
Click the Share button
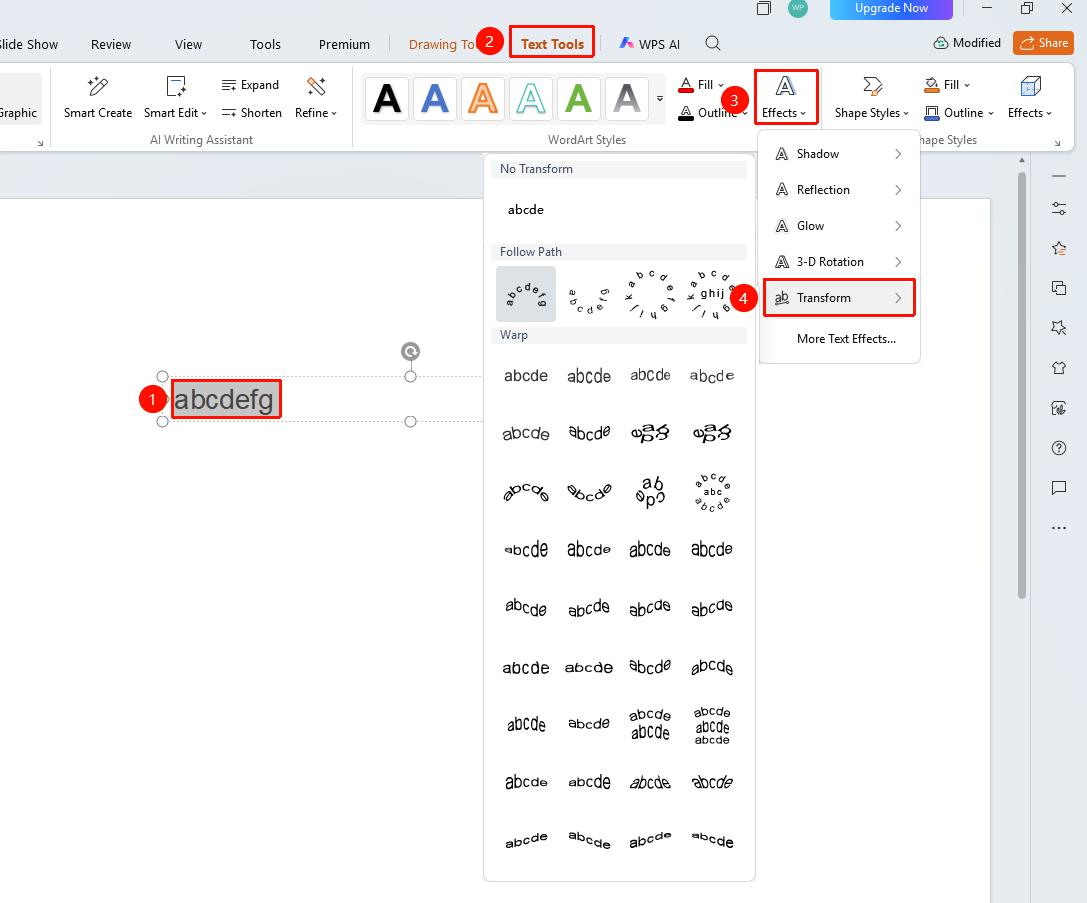point(1043,43)
